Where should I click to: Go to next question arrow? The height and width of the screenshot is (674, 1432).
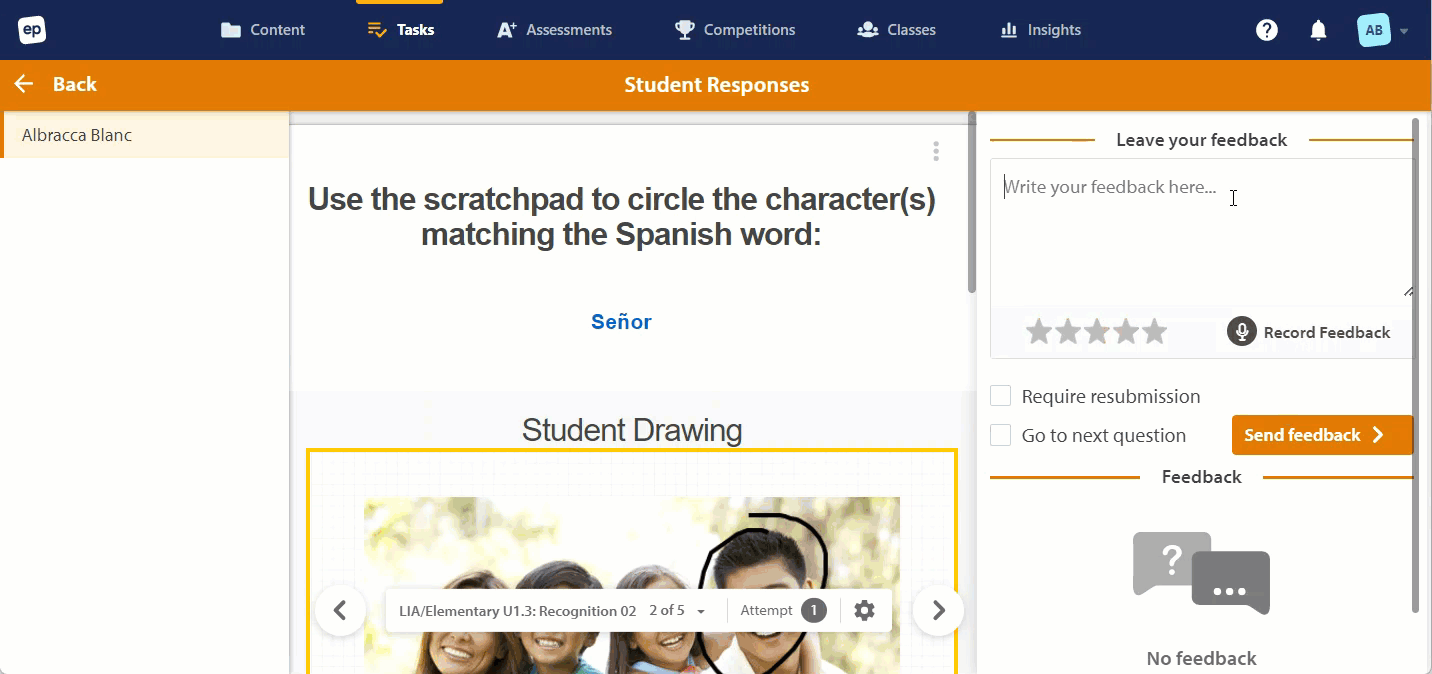coord(938,610)
